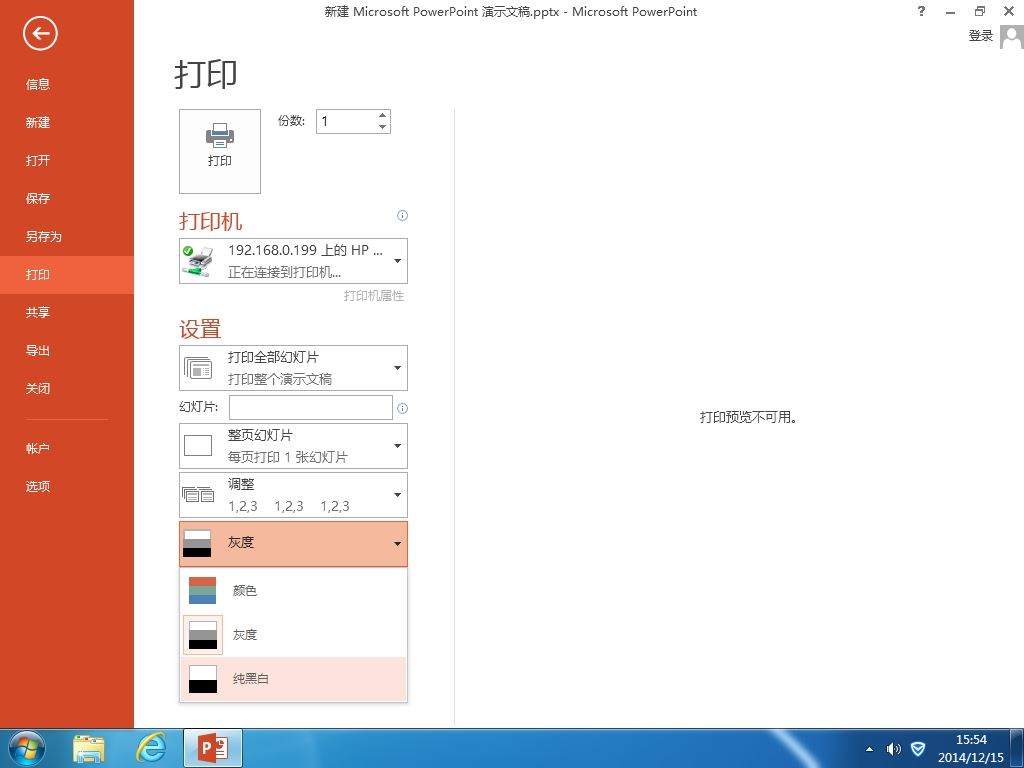Click the volume speaker tray icon
Viewport: 1024px width, 768px height.
tap(893, 749)
